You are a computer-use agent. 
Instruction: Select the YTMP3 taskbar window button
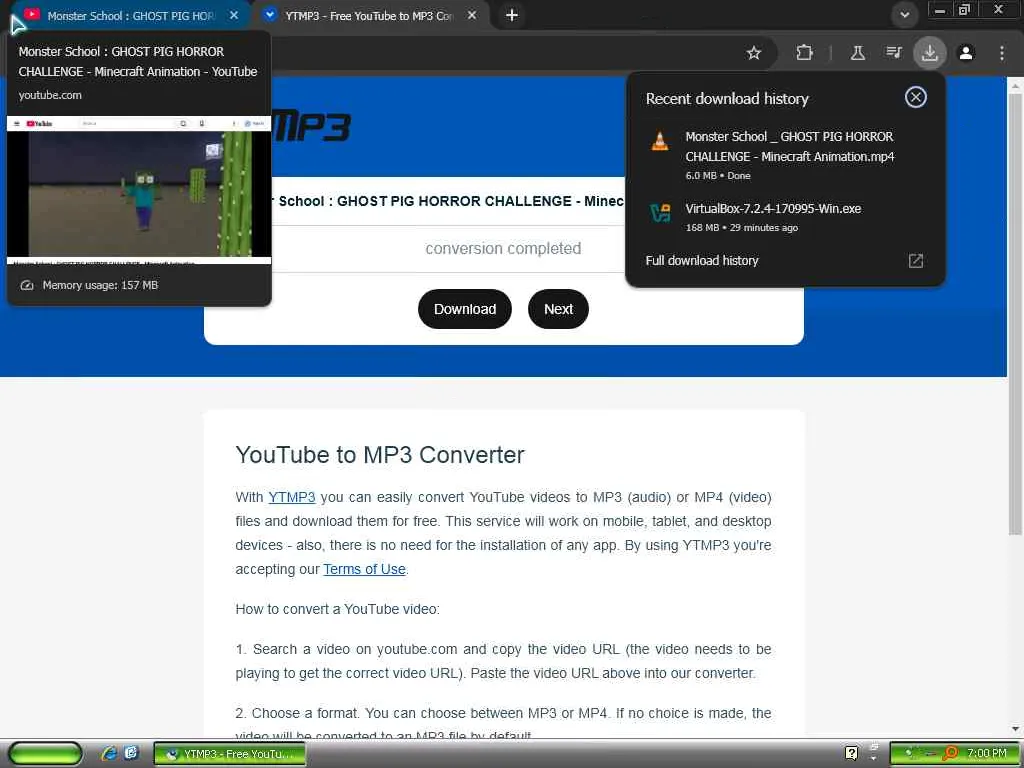click(x=229, y=754)
